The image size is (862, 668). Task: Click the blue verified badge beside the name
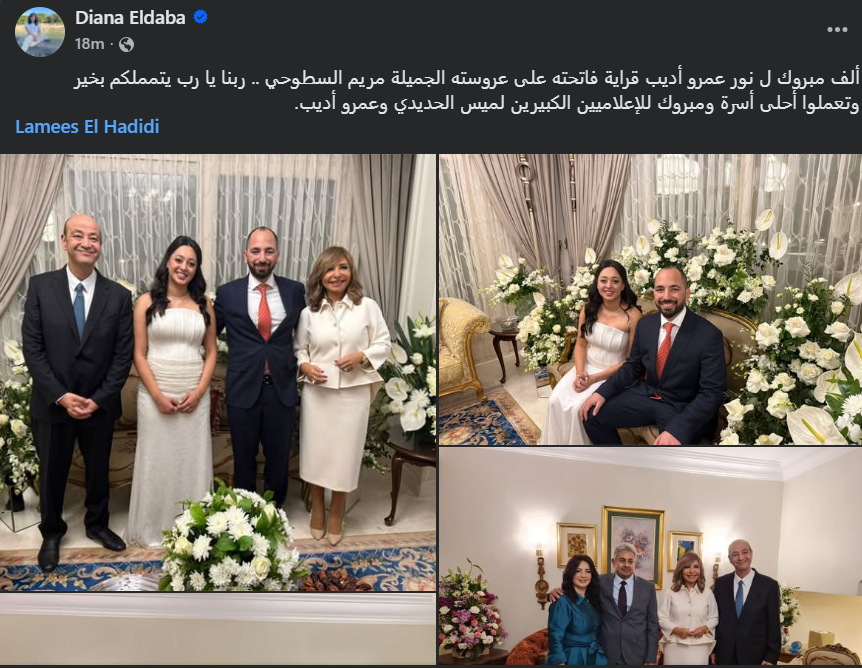(201, 17)
